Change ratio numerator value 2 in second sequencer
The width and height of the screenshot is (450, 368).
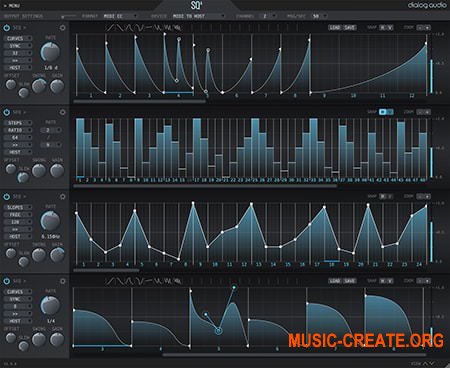click(x=51, y=130)
